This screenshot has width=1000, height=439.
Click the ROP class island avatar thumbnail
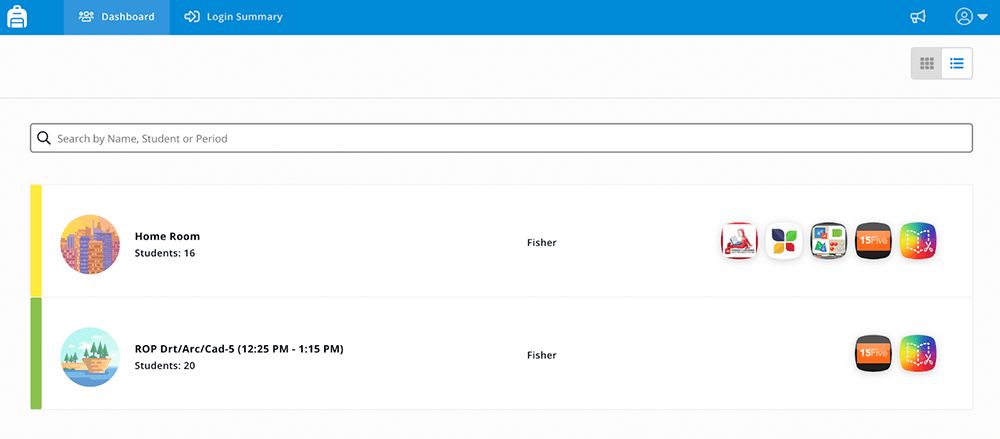(90, 356)
